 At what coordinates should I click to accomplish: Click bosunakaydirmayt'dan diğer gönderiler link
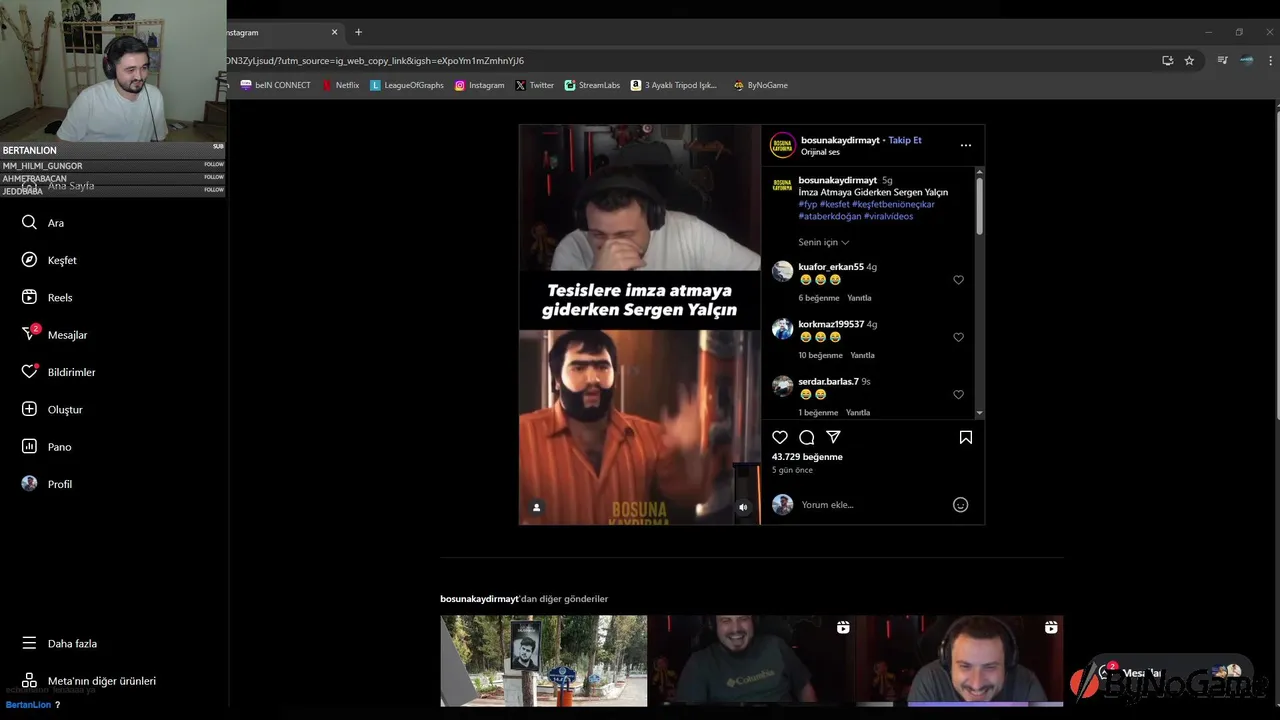tap(524, 599)
